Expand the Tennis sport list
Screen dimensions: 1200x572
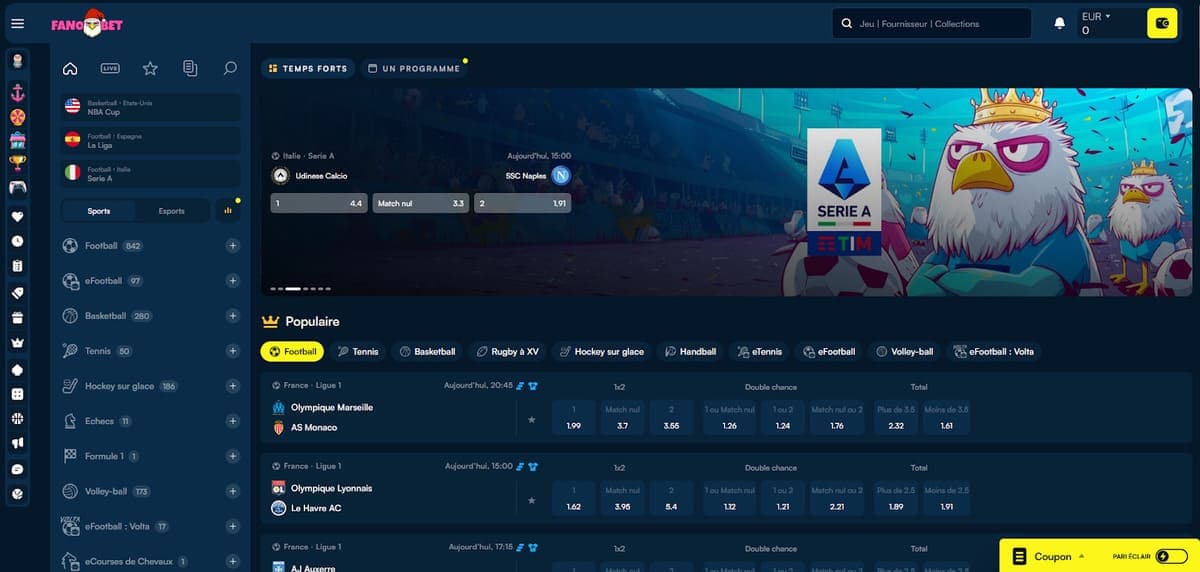[232, 351]
